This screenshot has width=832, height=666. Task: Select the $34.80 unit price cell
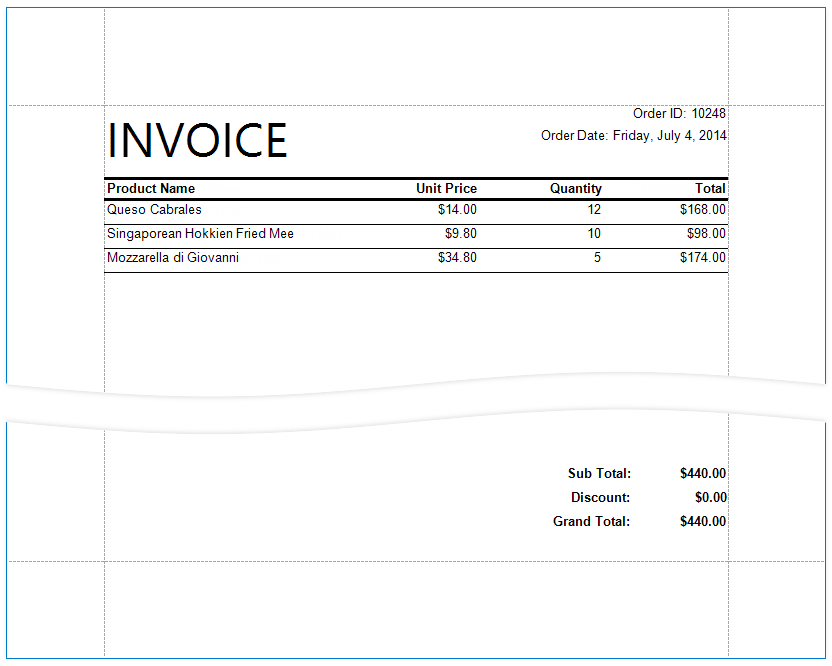click(x=457, y=258)
